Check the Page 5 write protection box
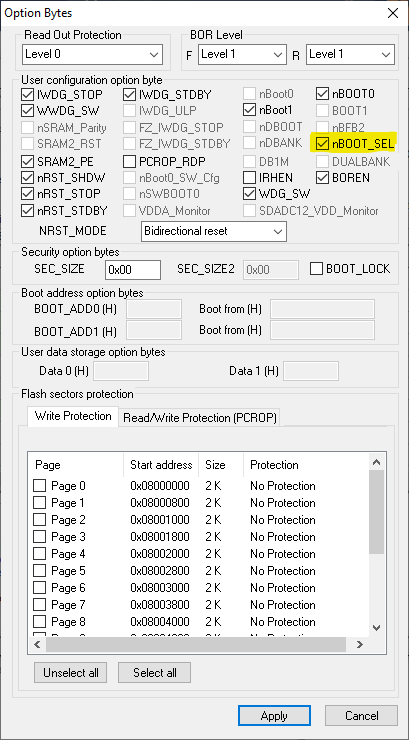Viewport: 409px width, 740px height. [x=40, y=571]
